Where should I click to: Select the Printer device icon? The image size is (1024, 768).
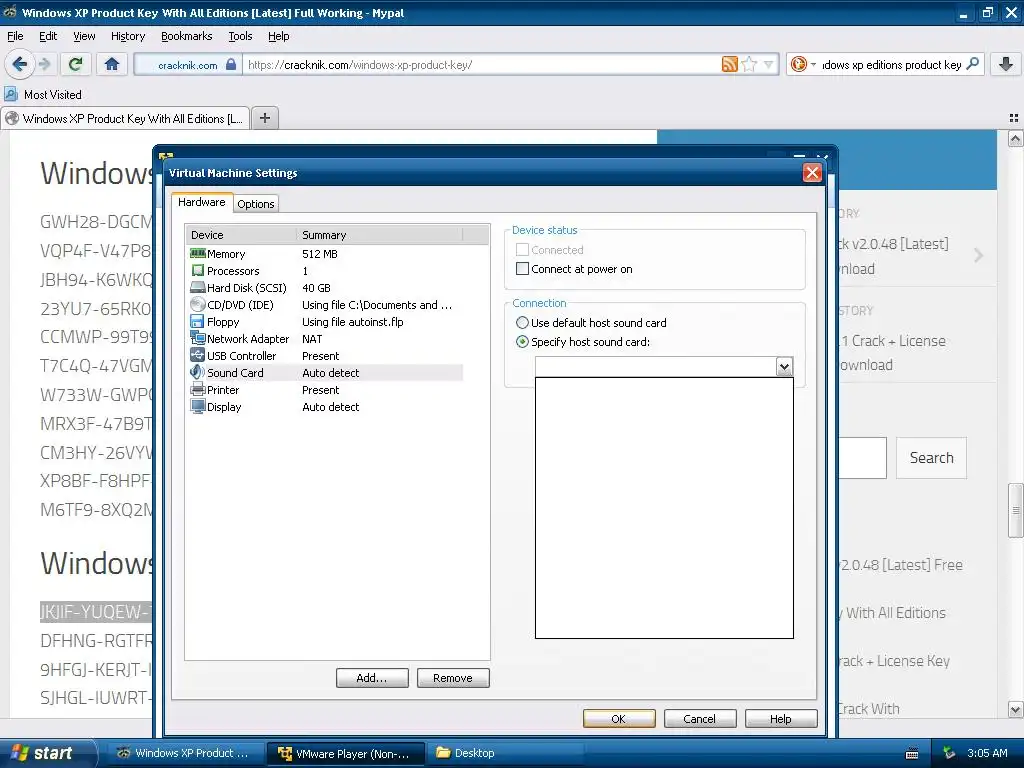click(197, 389)
